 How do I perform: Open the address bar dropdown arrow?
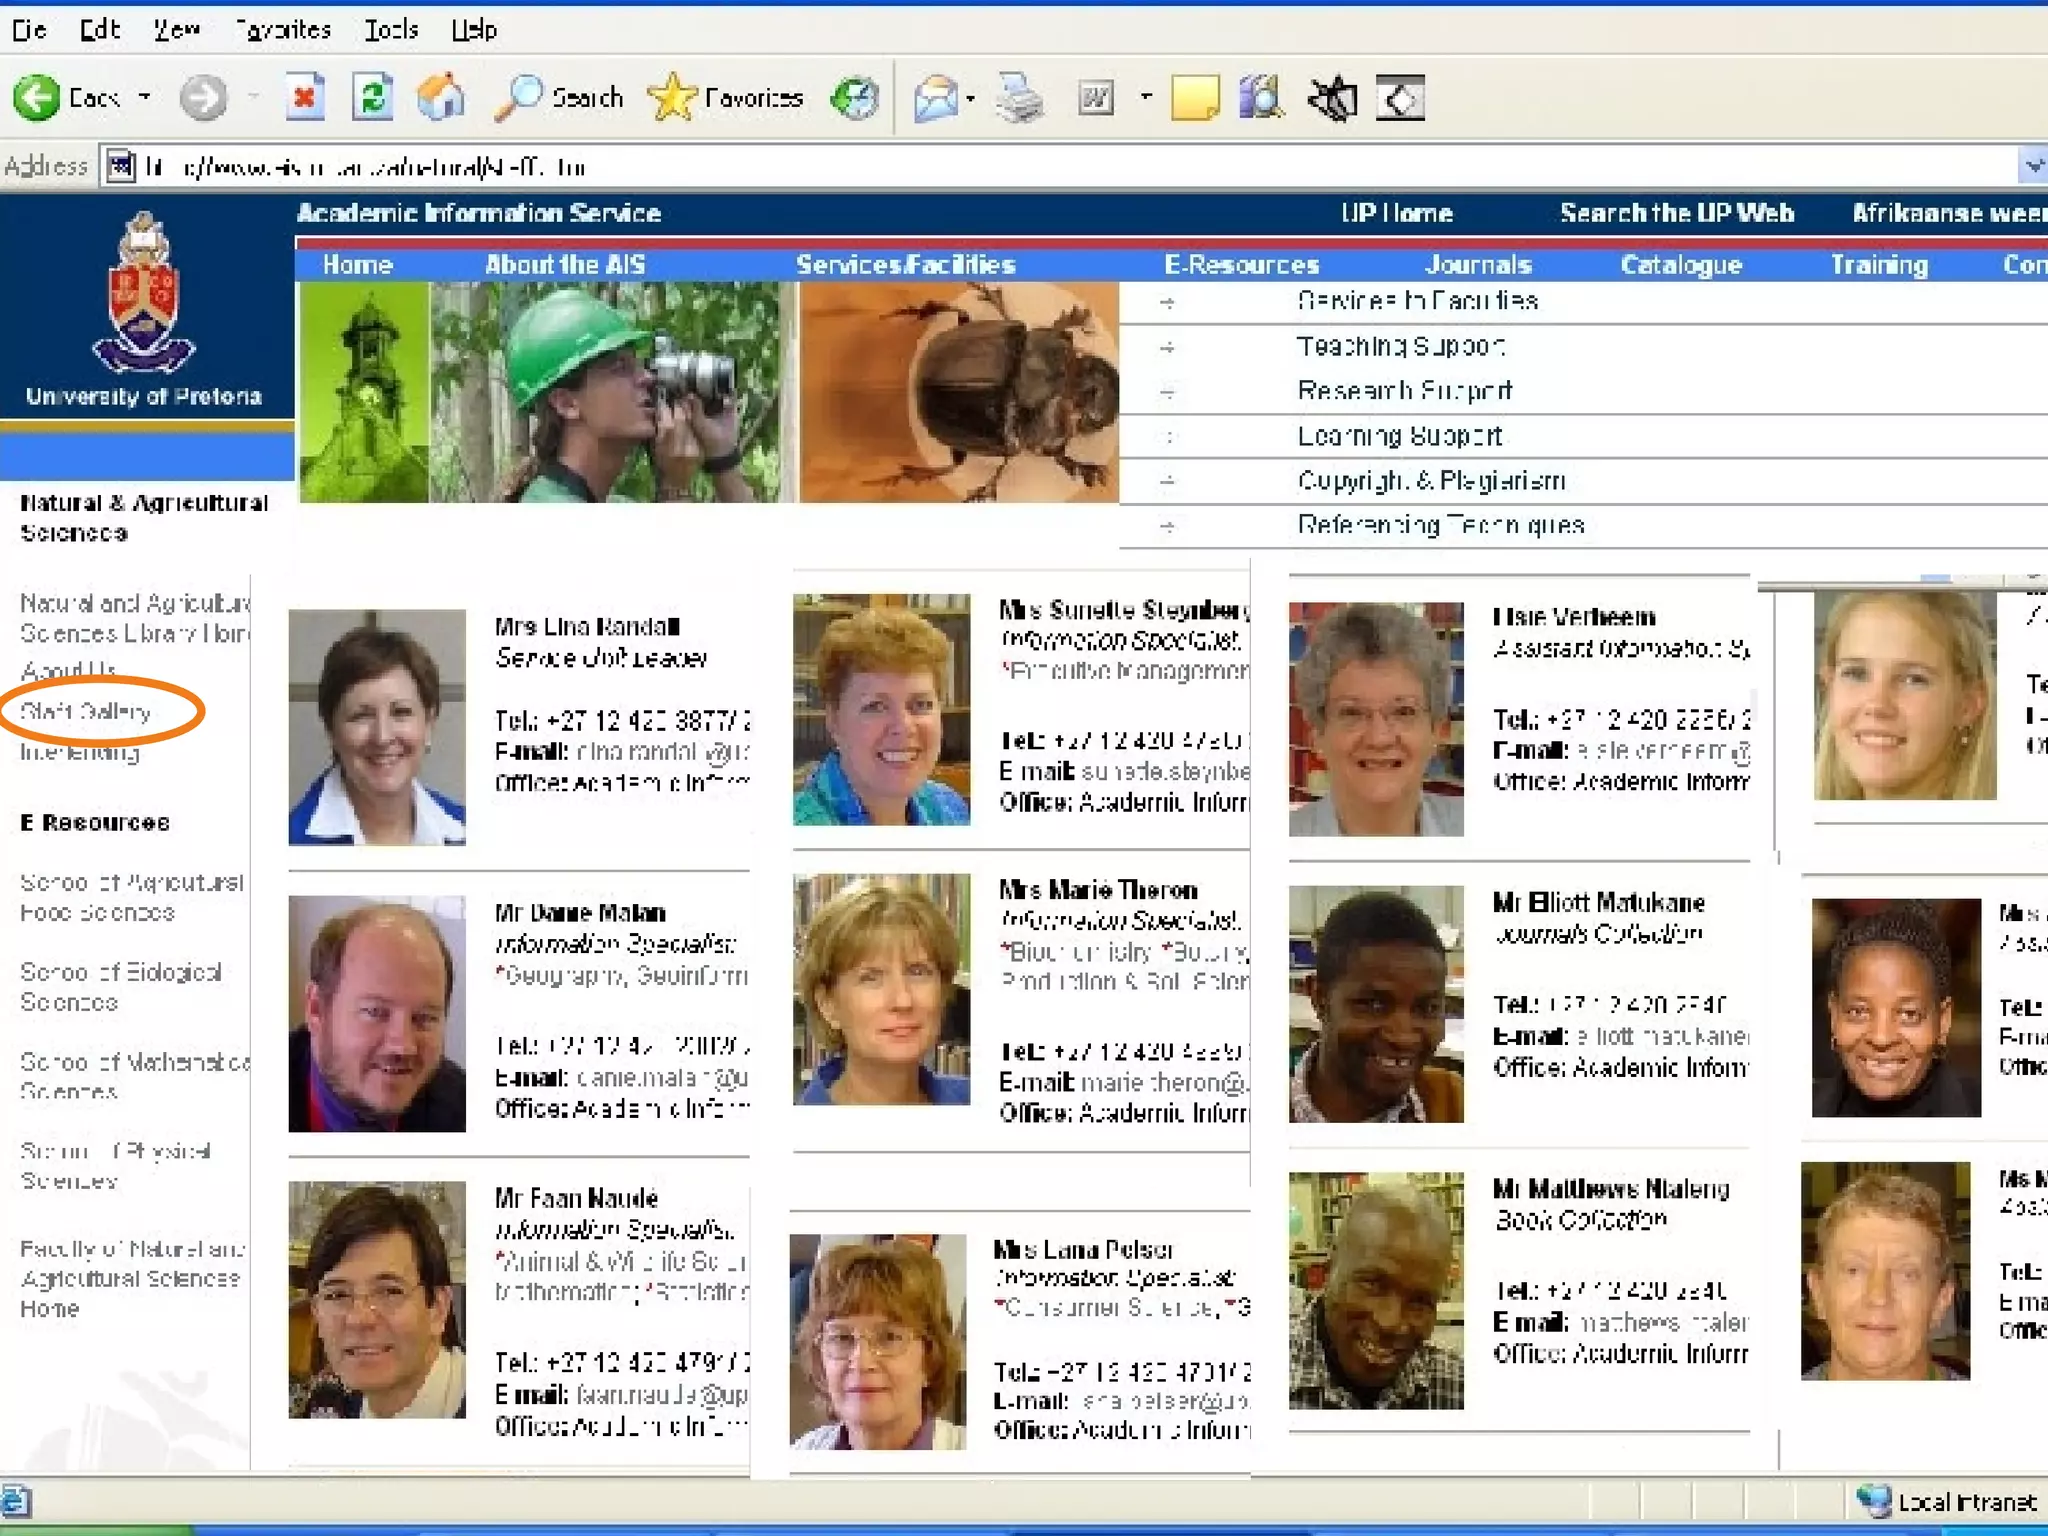2032,166
